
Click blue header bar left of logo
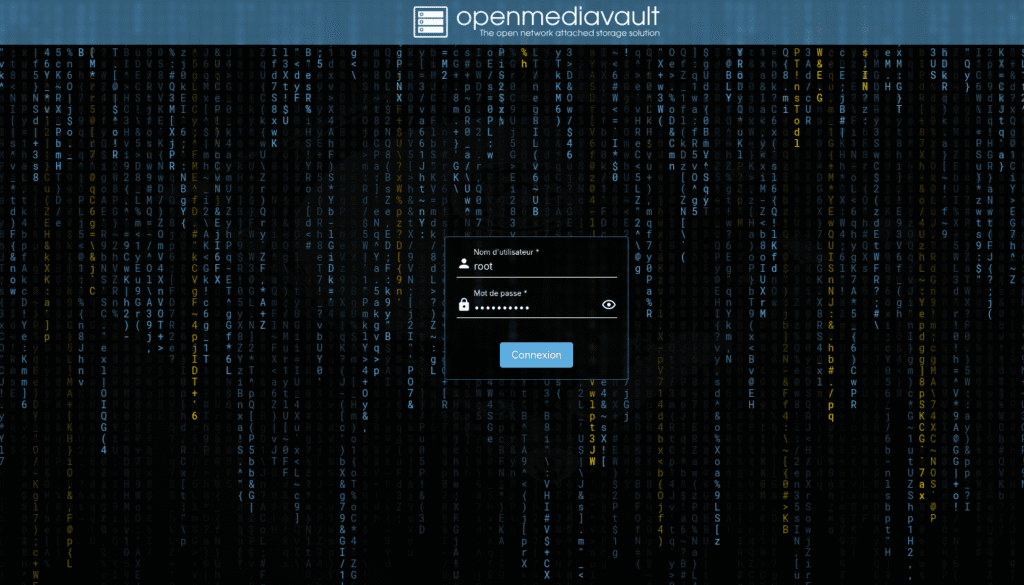click(200, 22)
